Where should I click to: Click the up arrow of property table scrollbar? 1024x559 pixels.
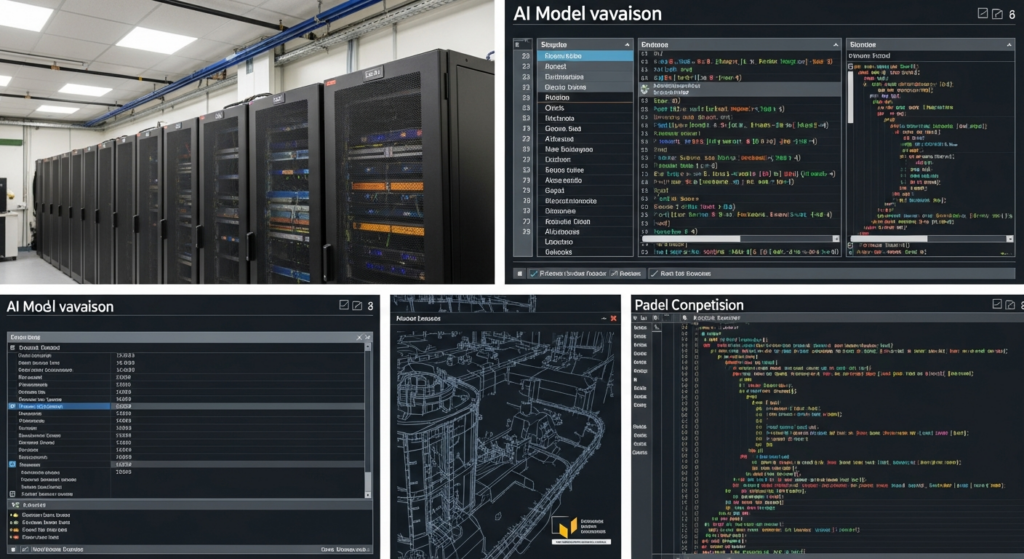[368, 347]
